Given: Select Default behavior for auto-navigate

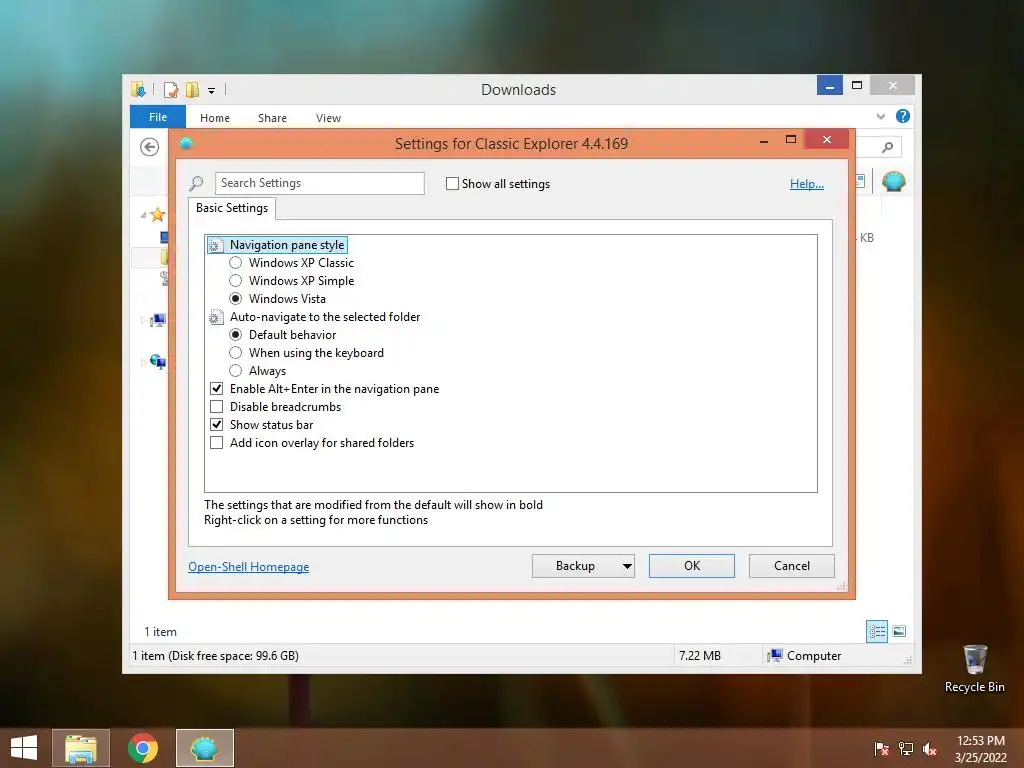Looking at the screenshot, I should [x=236, y=334].
